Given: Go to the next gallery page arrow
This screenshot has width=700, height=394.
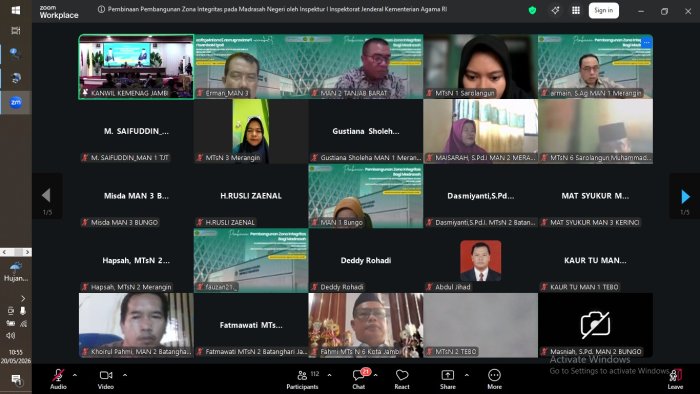Looking at the screenshot, I should tap(685, 196).
